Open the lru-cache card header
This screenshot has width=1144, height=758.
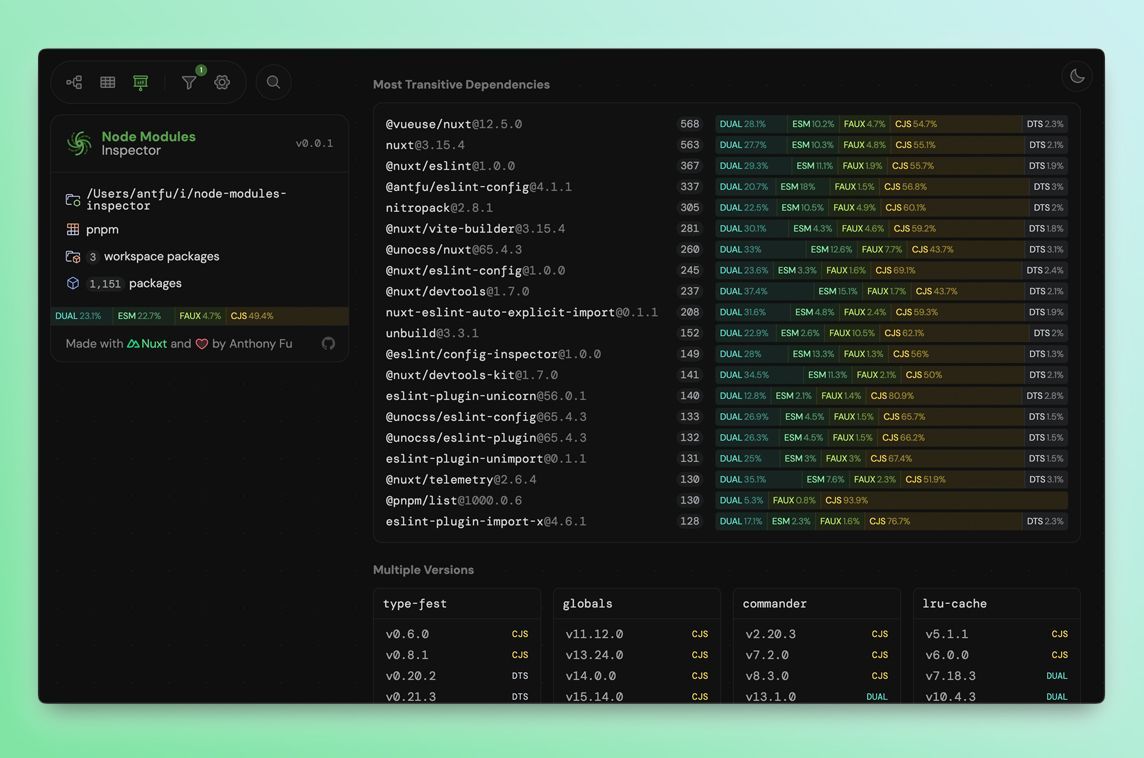(997, 604)
